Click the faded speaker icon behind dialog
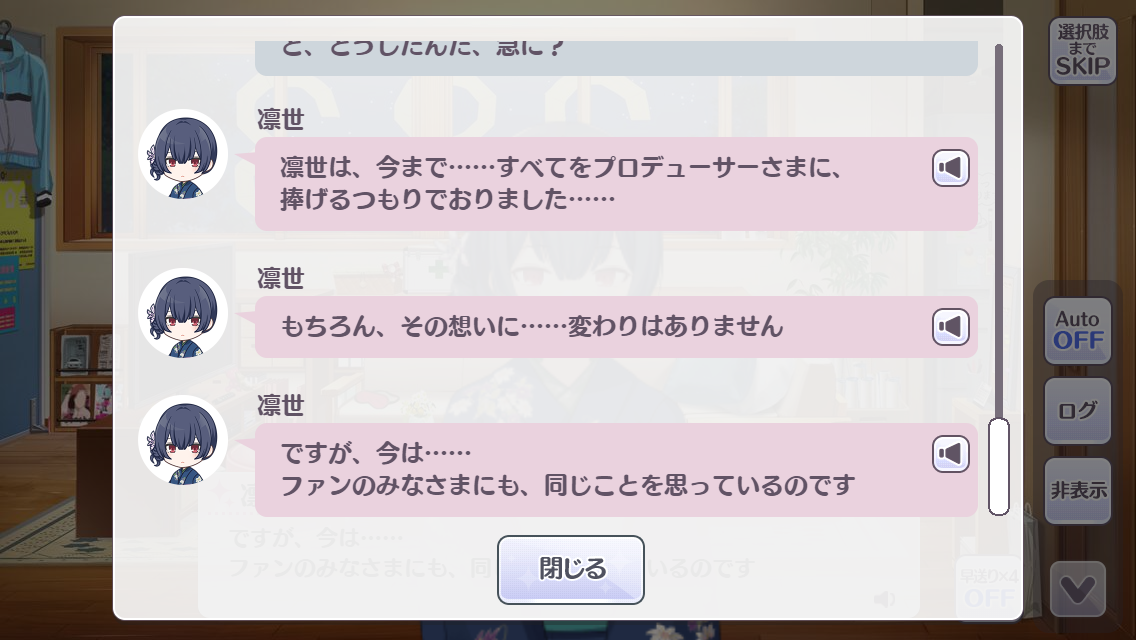 [884, 599]
